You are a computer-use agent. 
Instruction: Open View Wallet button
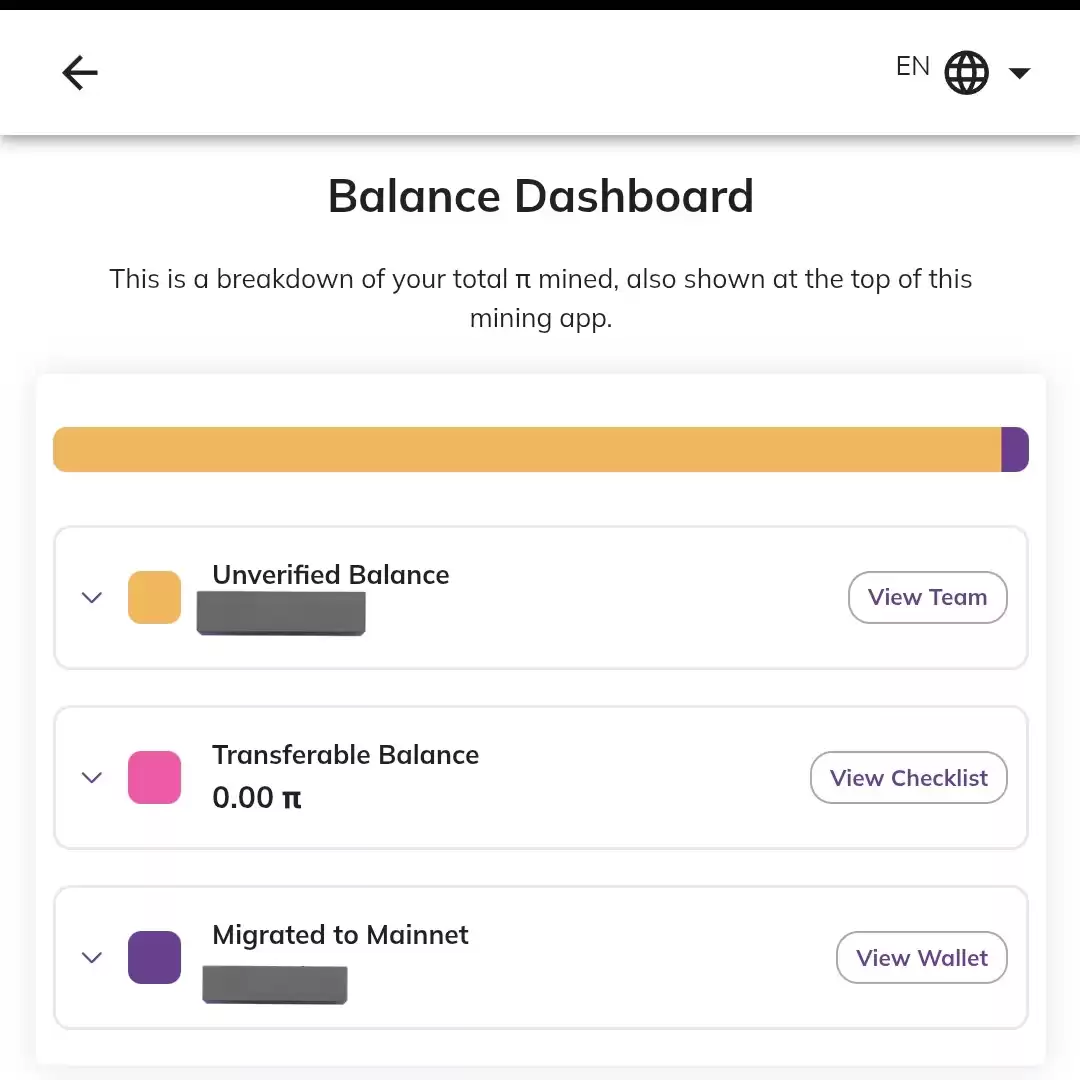point(922,957)
